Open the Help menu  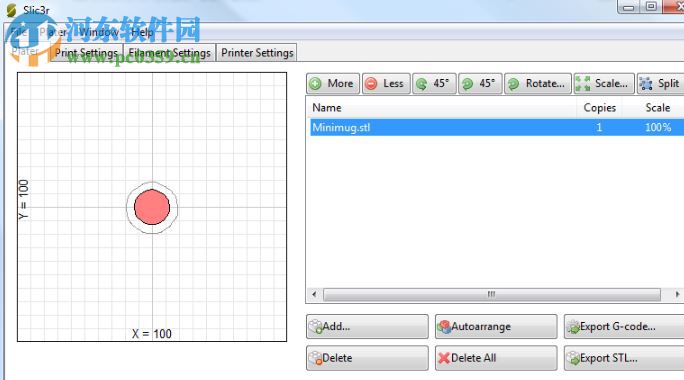(142, 32)
